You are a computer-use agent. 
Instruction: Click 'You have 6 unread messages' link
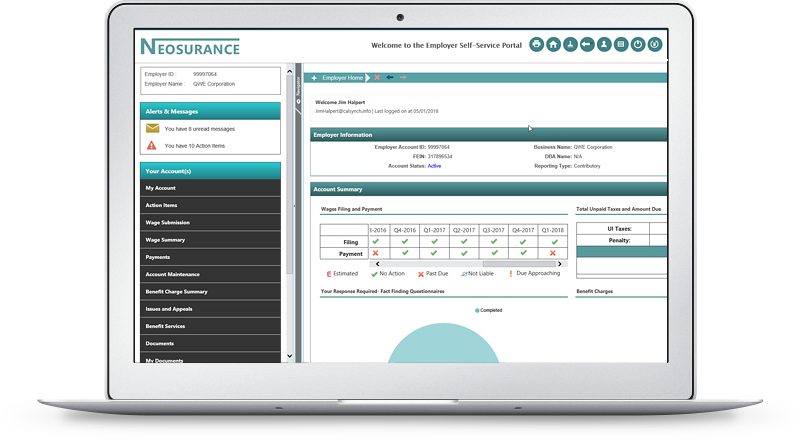pyautogui.click(x=200, y=128)
